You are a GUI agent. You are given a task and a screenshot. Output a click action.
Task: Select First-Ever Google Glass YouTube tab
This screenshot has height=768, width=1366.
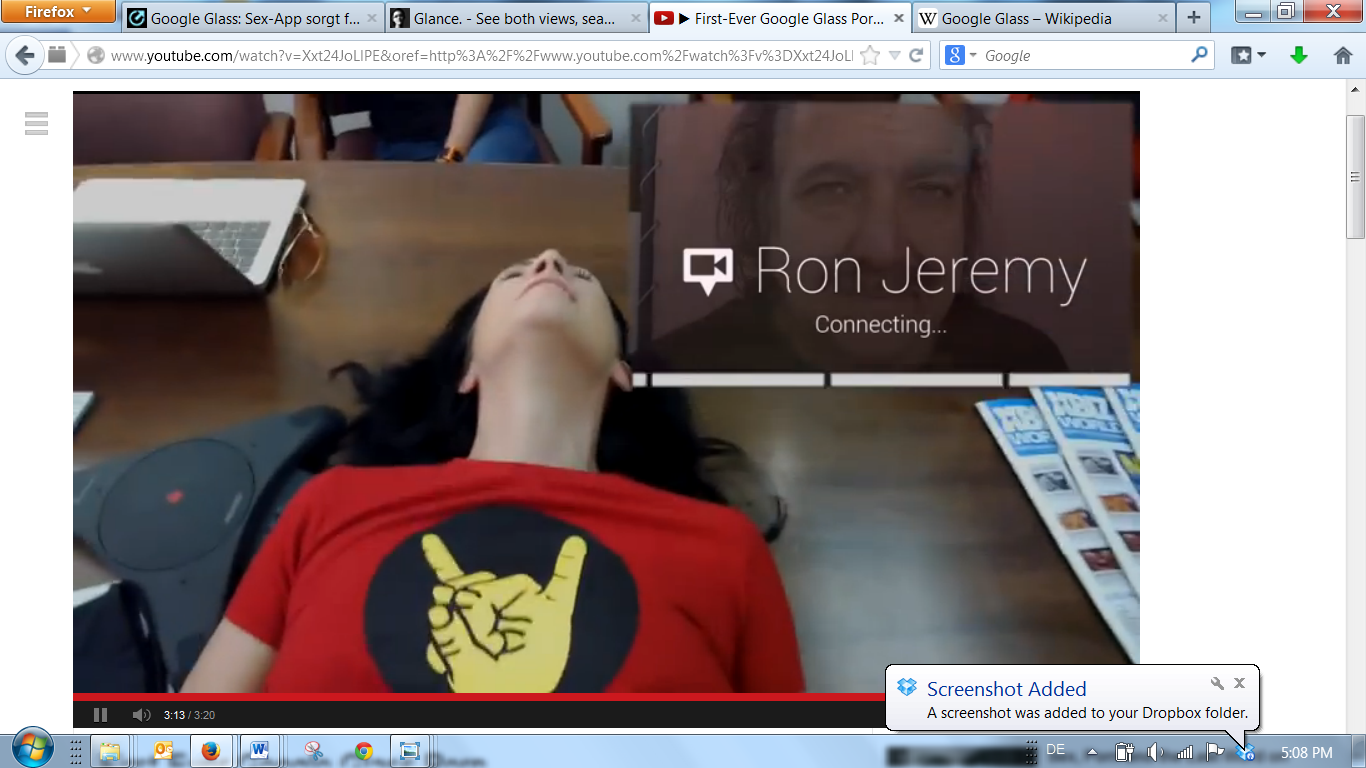pyautogui.click(x=780, y=18)
